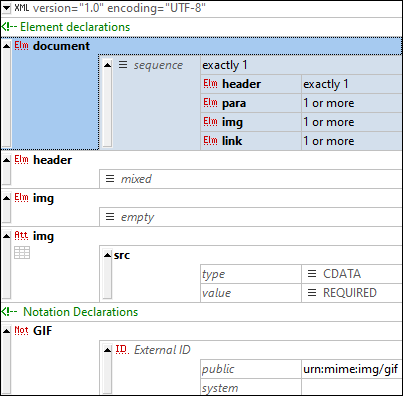Click the mixed content cell under header

click(251, 179)
